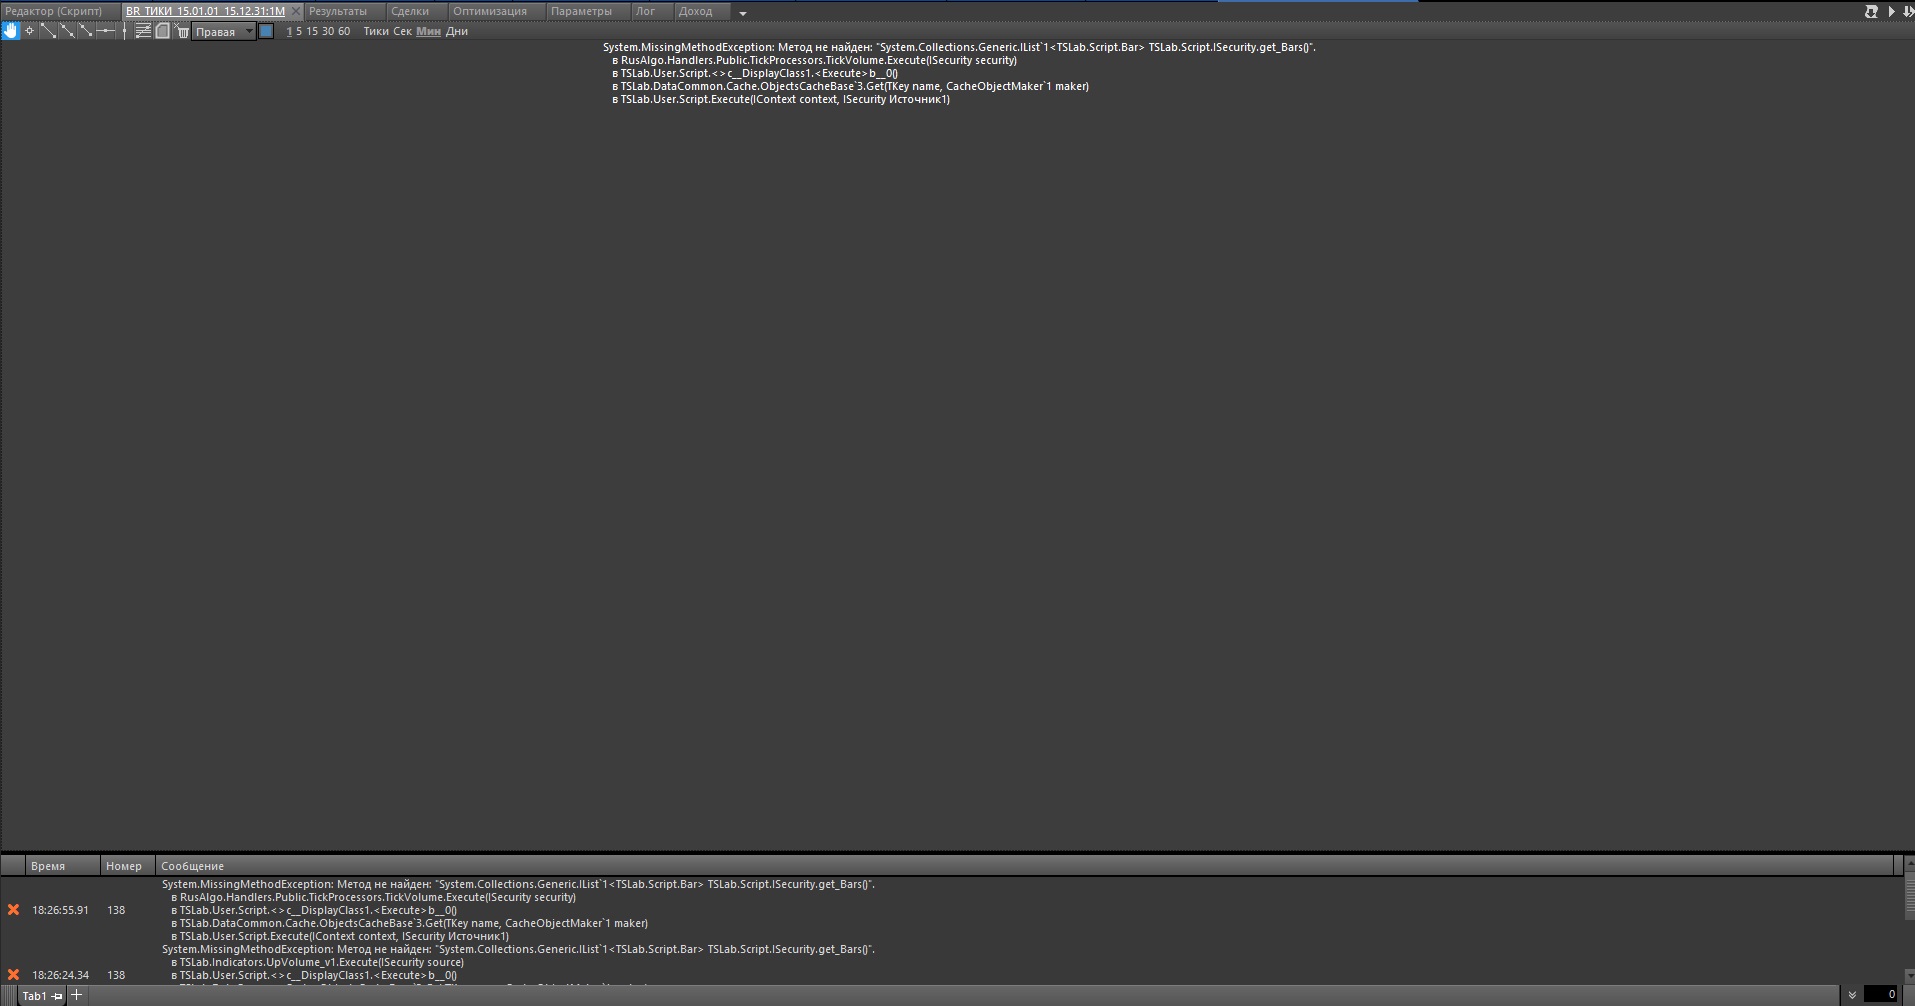Expand the double-chevron at bottom right
The height and width of the screenshot is (1006, 1915).
tap(1852, 995)
